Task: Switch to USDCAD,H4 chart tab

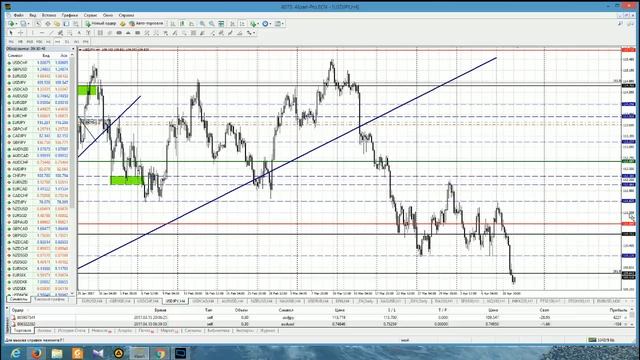Action: click(203, 301)
